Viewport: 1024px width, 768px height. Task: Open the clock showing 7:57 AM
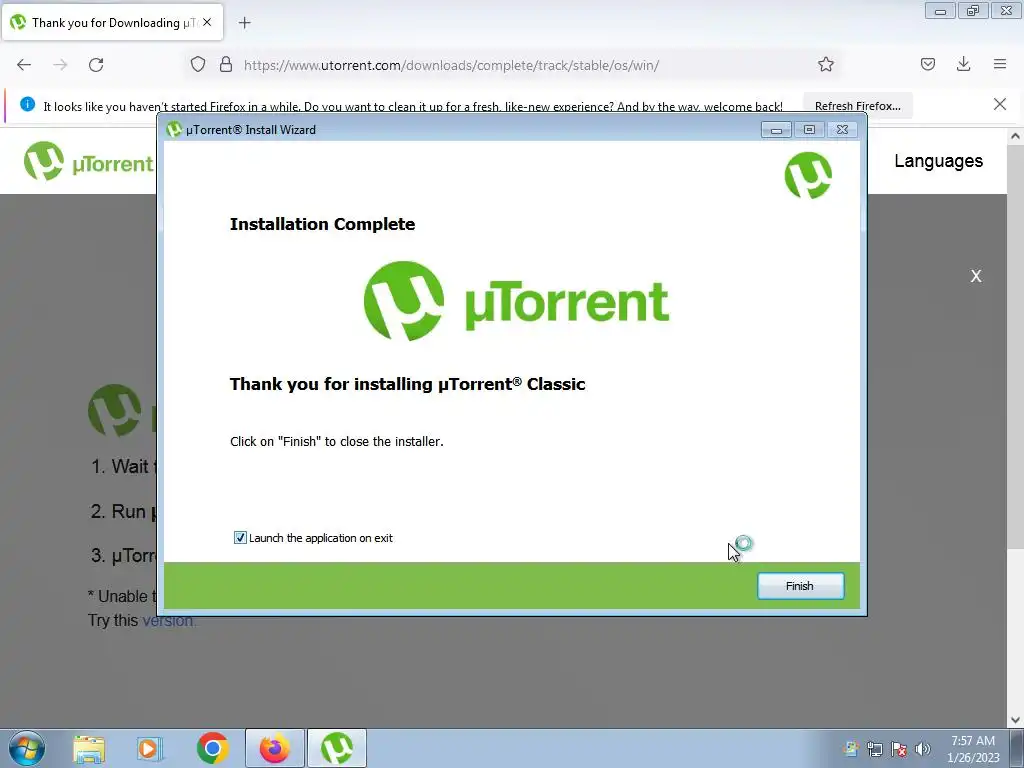coord(973,749)
